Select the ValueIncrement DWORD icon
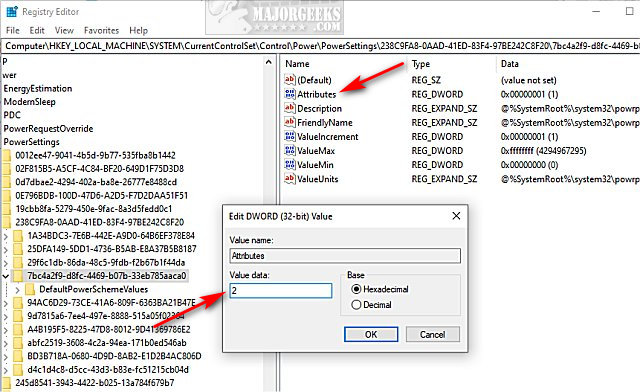Viewport: 640px width, 392px height. 289,136
